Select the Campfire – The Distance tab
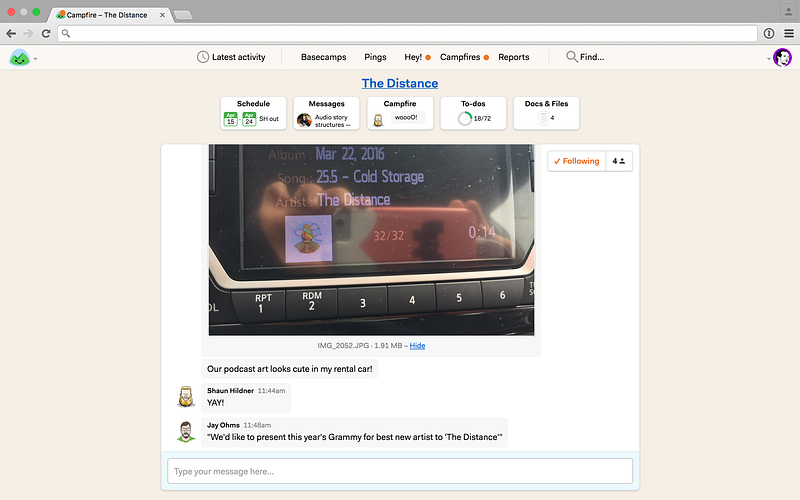Image resolution: width=800 pixels, height=500 pixels. click(109, 15)
